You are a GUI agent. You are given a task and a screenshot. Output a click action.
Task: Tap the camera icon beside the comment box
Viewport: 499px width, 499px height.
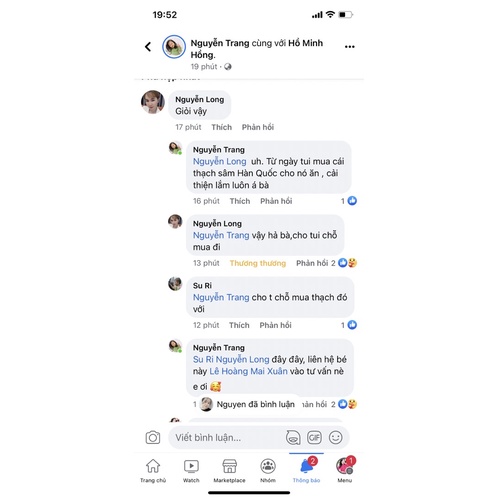point(153,437)
